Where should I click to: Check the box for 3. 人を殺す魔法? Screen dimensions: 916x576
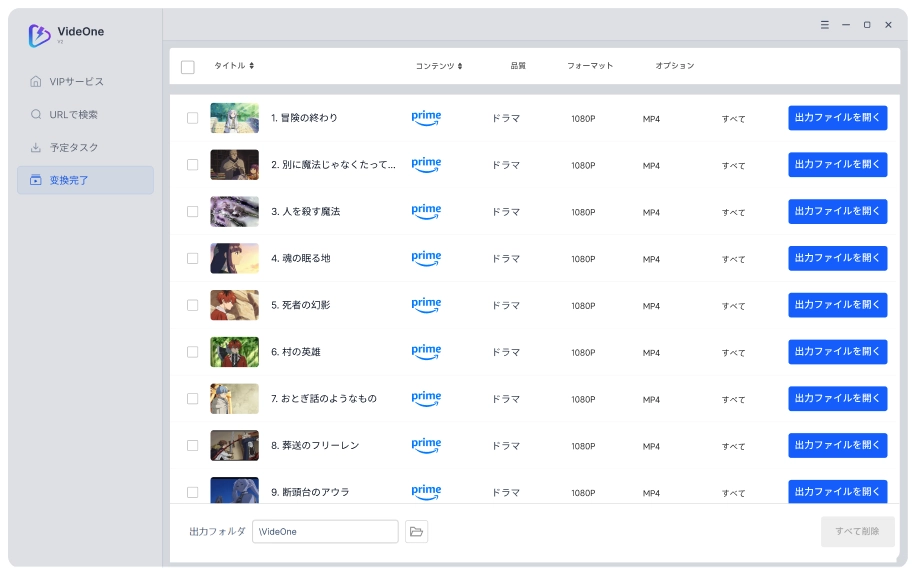coord(192,211)
